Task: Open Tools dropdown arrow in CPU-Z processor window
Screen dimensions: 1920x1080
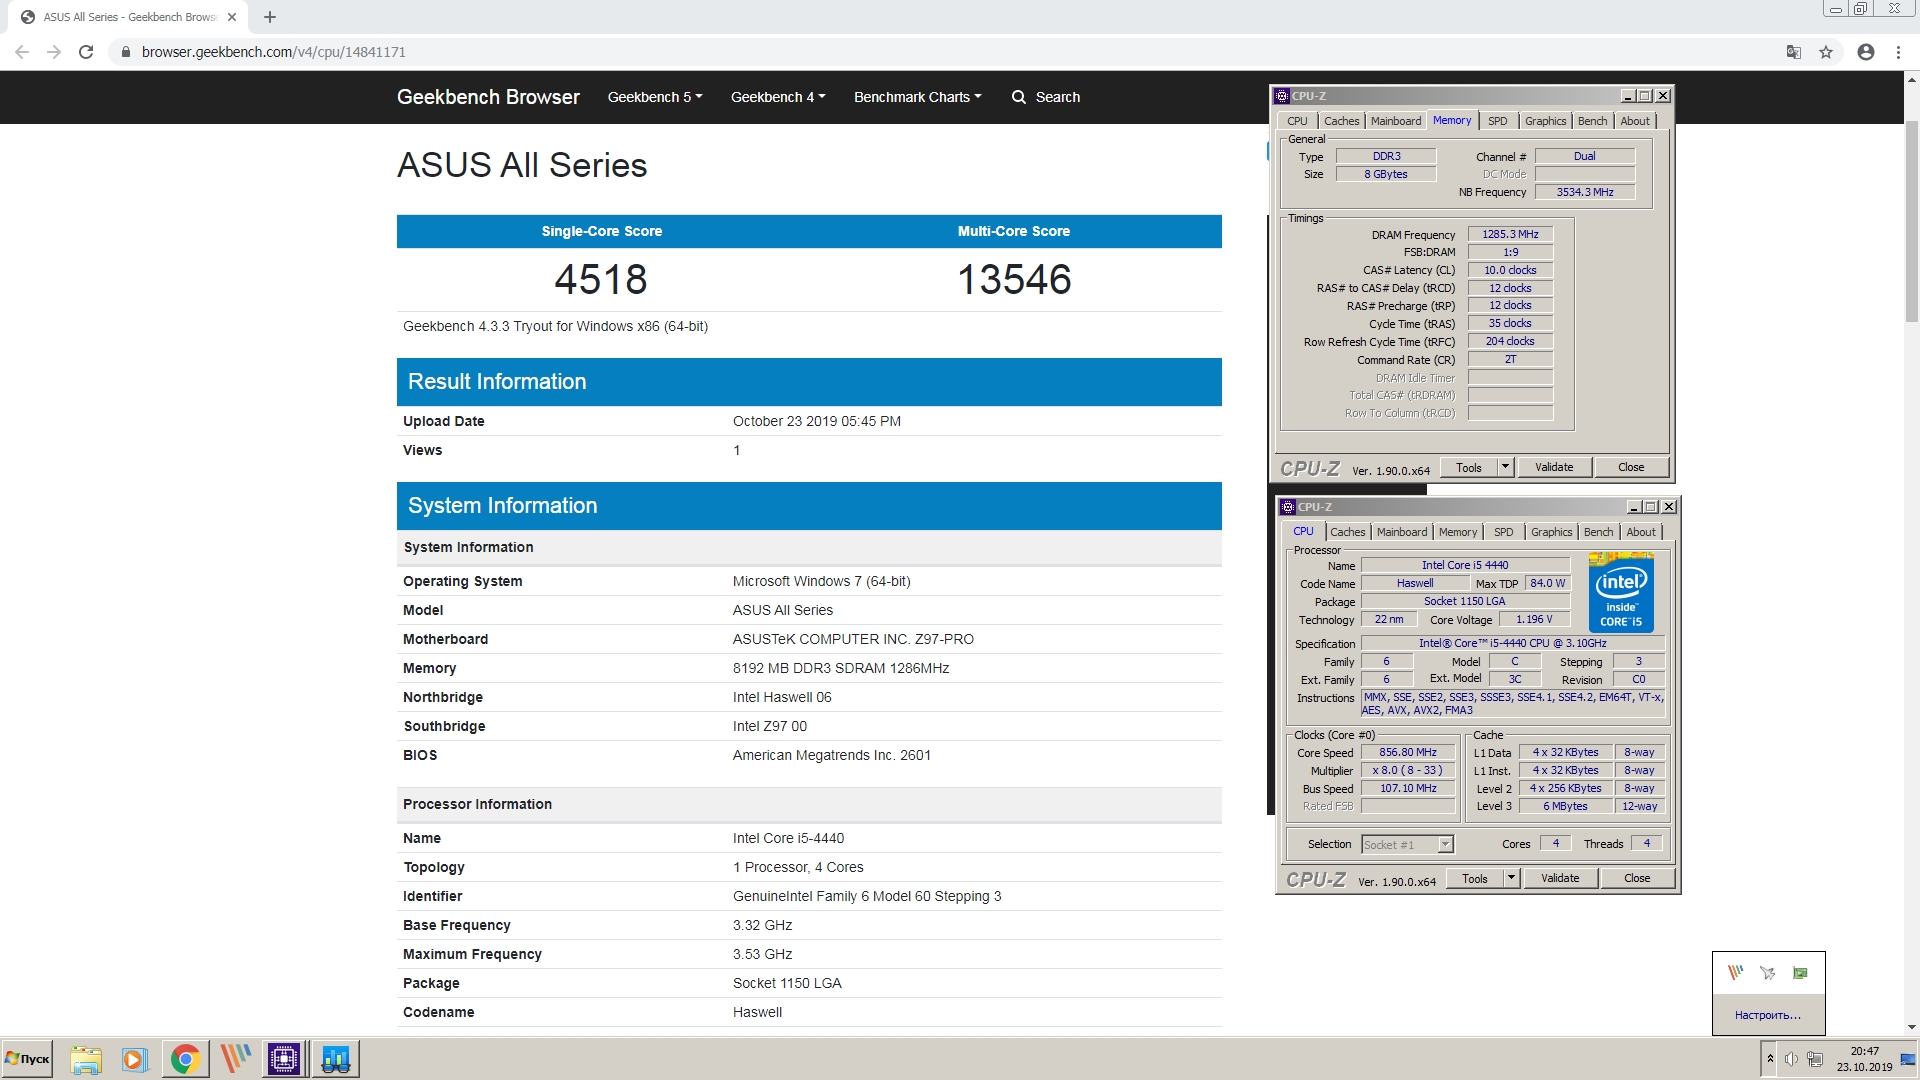Action: (x=1512, y=879)
